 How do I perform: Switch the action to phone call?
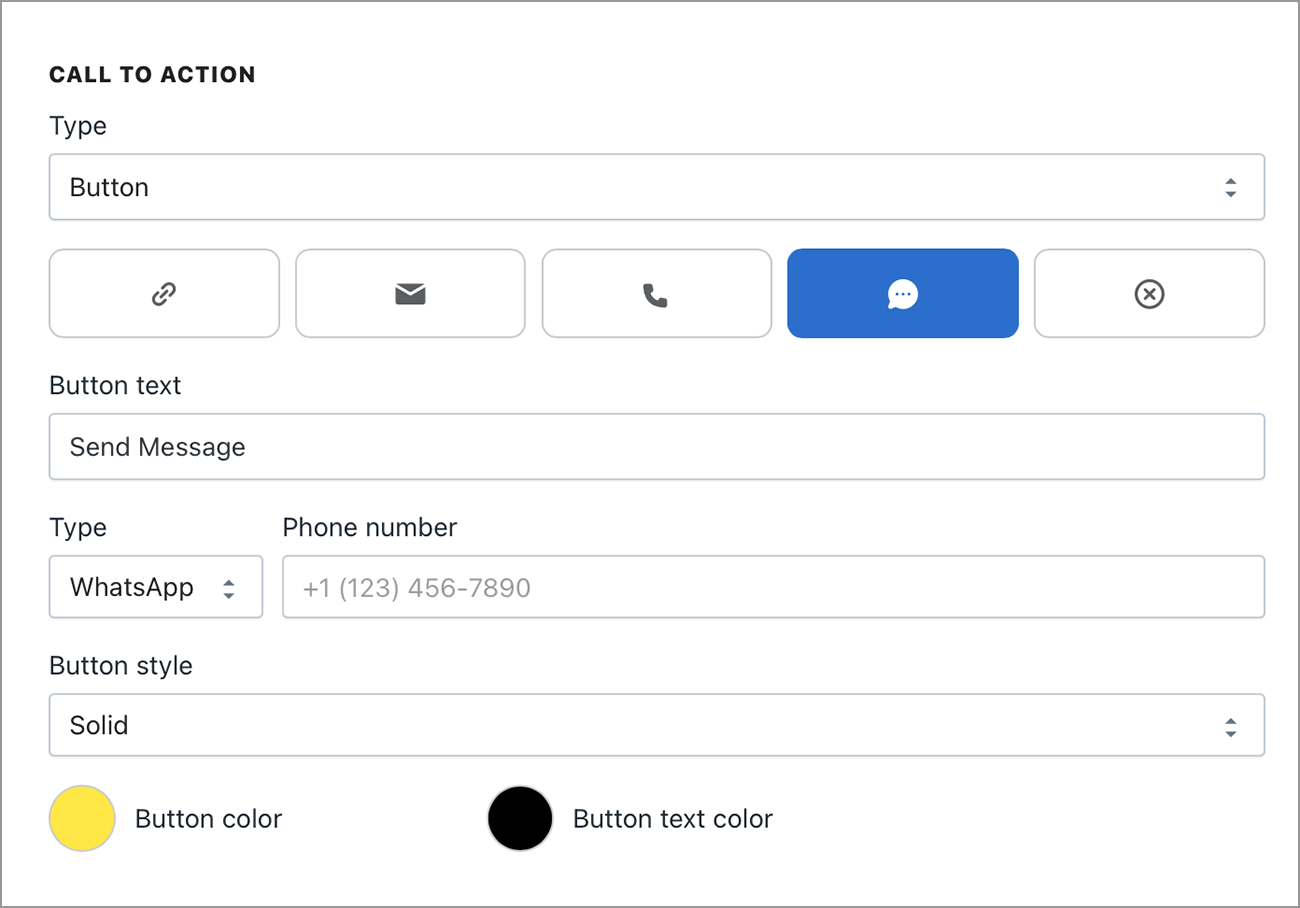(x=656, y=293)
